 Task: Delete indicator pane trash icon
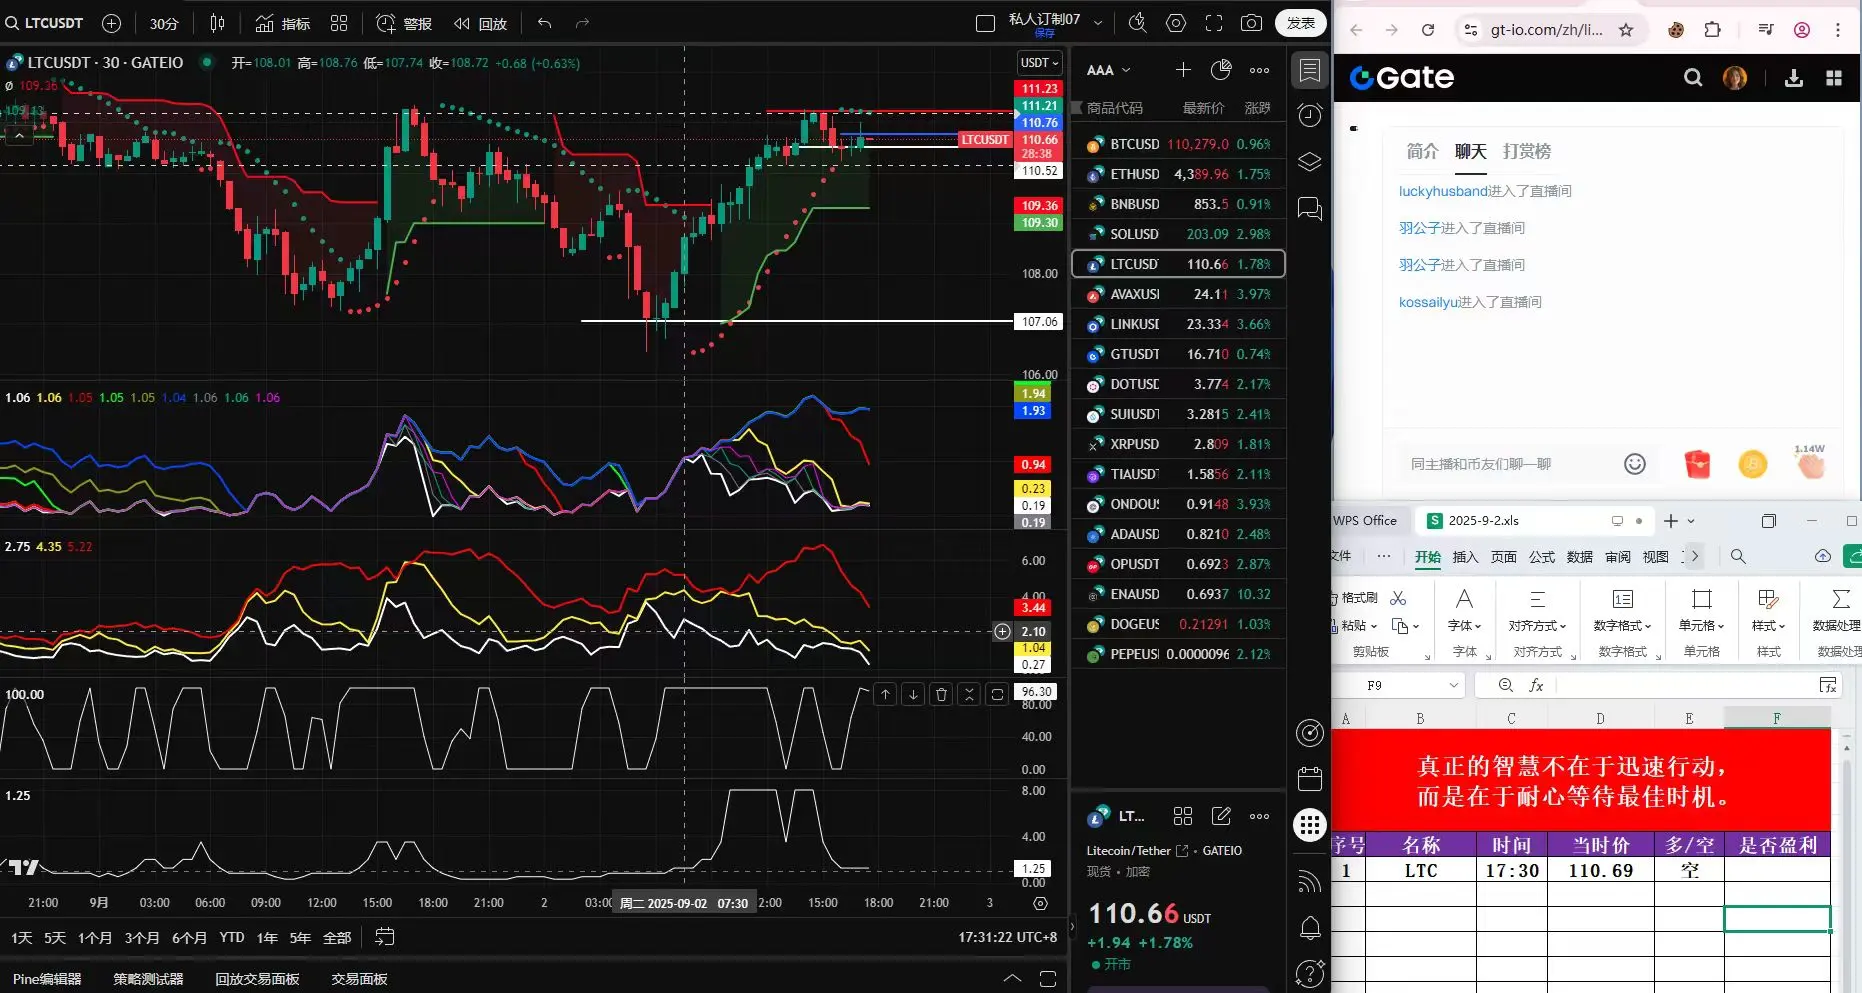pyautogui.click(x=941, y=694)
